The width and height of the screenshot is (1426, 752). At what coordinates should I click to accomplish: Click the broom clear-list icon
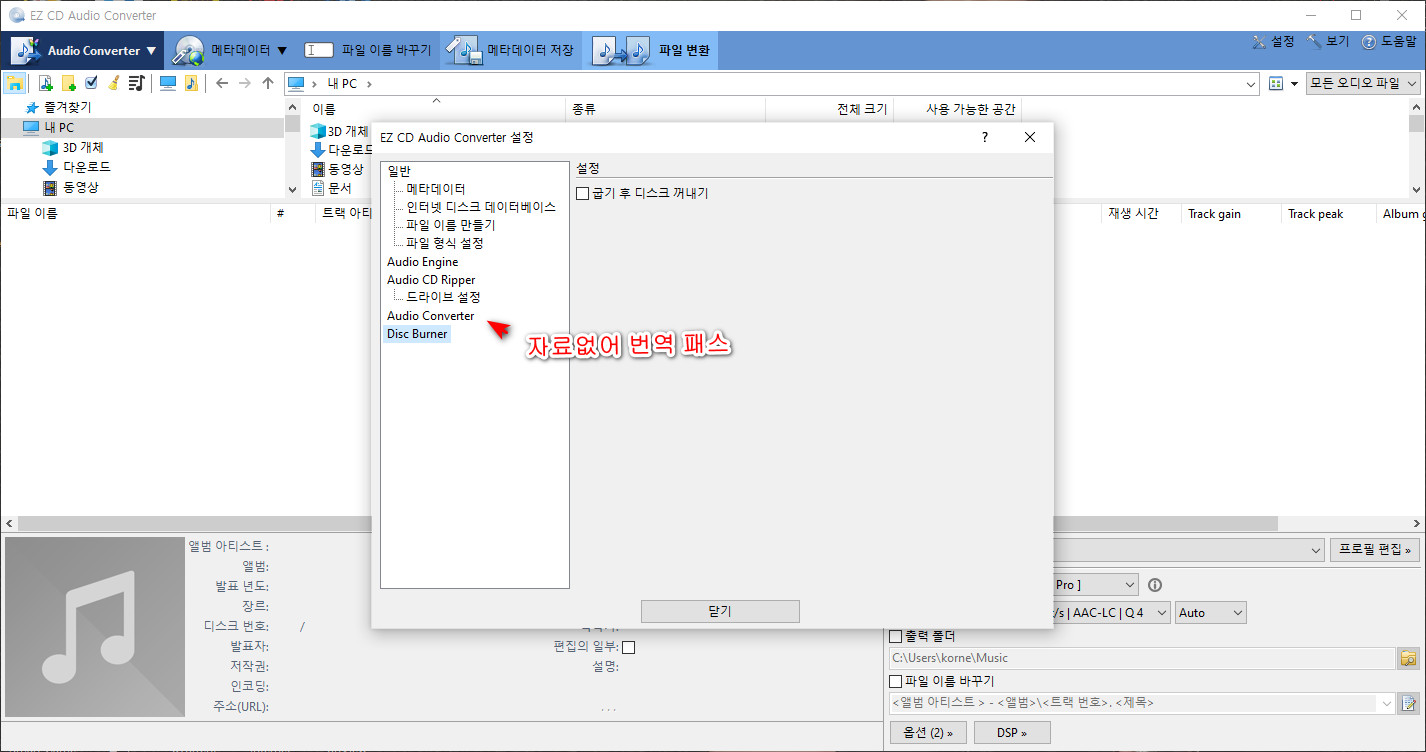[x=114, y=83]
